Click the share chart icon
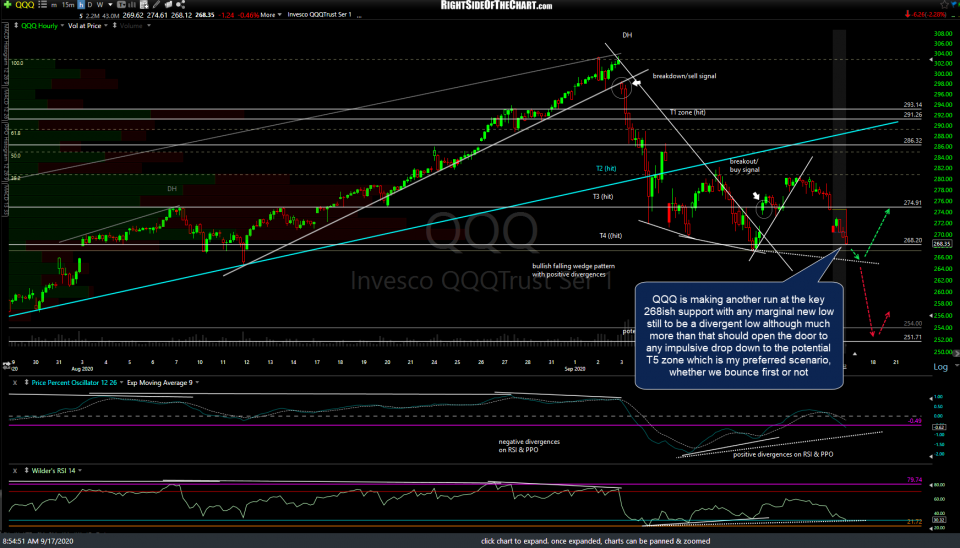The height and width of the screenshot is (548, 960). pyautogui.click(x=181, y=4)
